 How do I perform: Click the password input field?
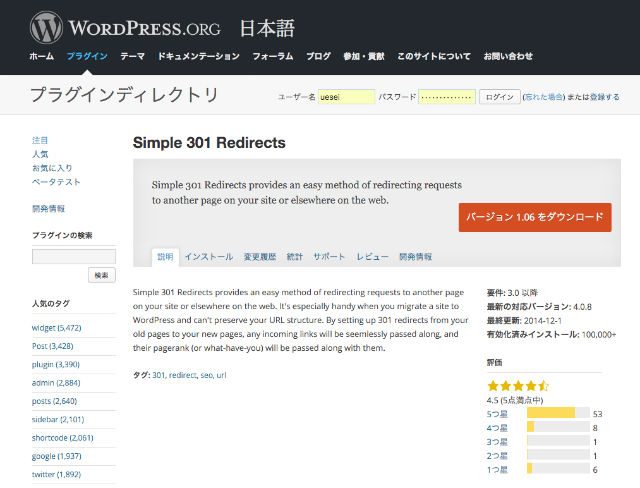click(447, 97)
